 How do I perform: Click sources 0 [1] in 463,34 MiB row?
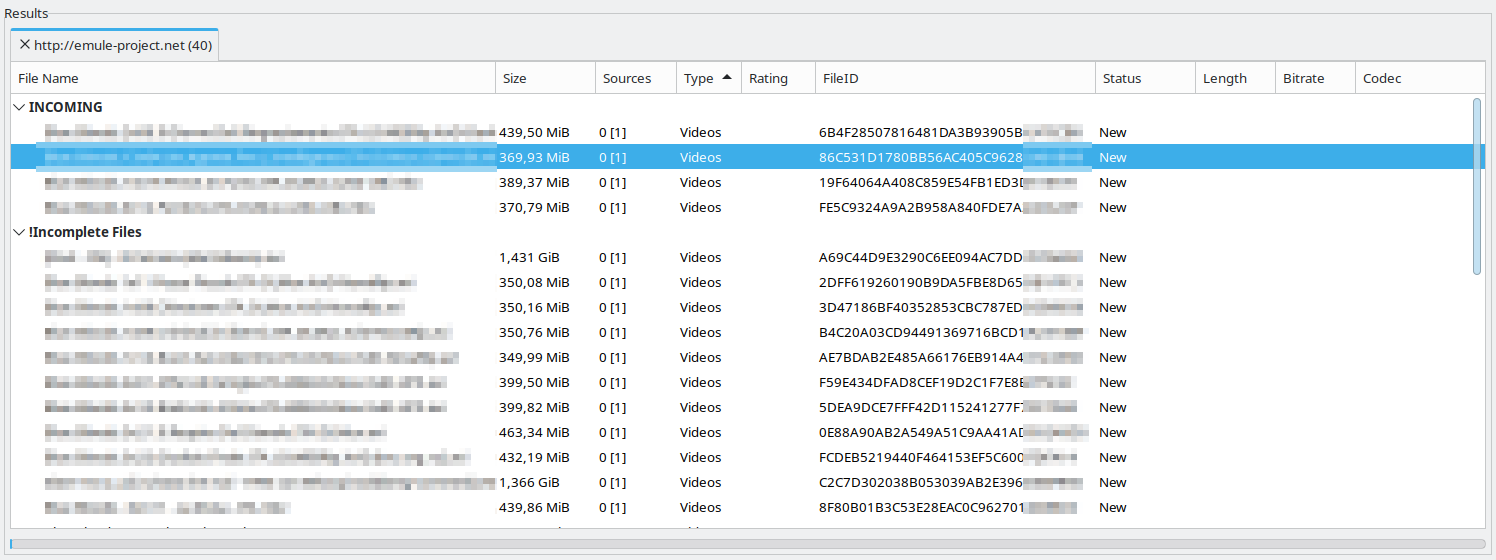coord(613,432)
